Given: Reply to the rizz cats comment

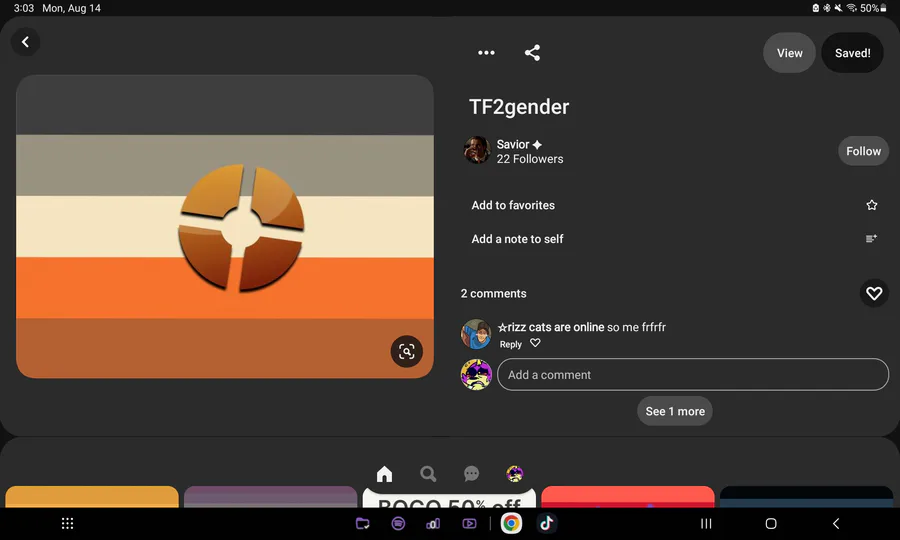Looking at the screenshot, I should click(x=510, y=344).
